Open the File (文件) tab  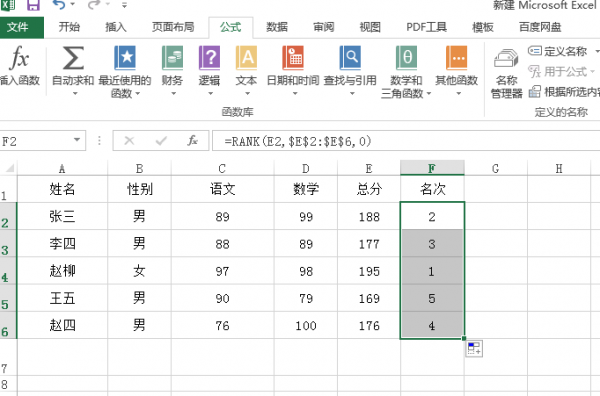(x=22, y=27)
